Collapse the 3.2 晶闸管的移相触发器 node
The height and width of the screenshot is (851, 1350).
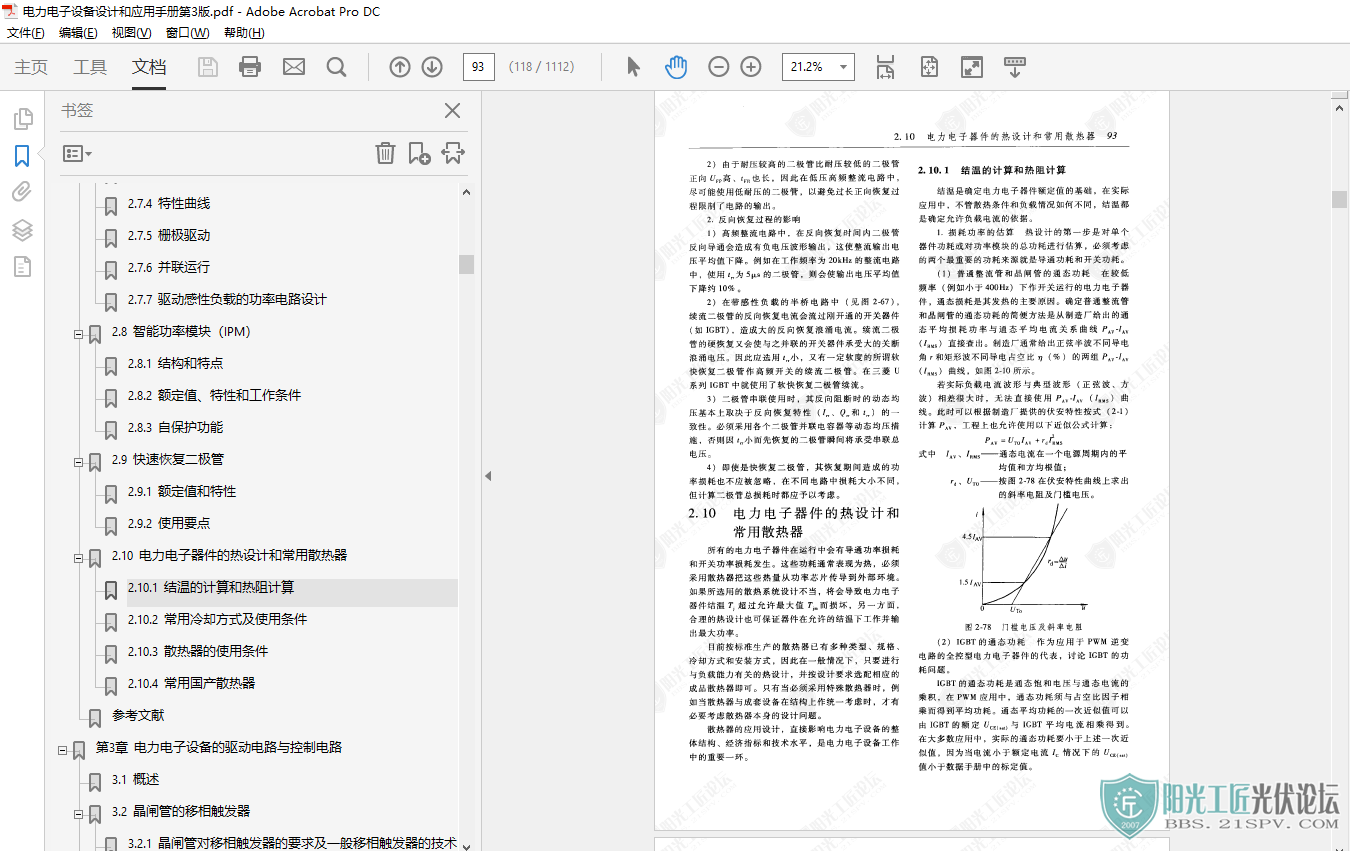[x=78, y=813]
